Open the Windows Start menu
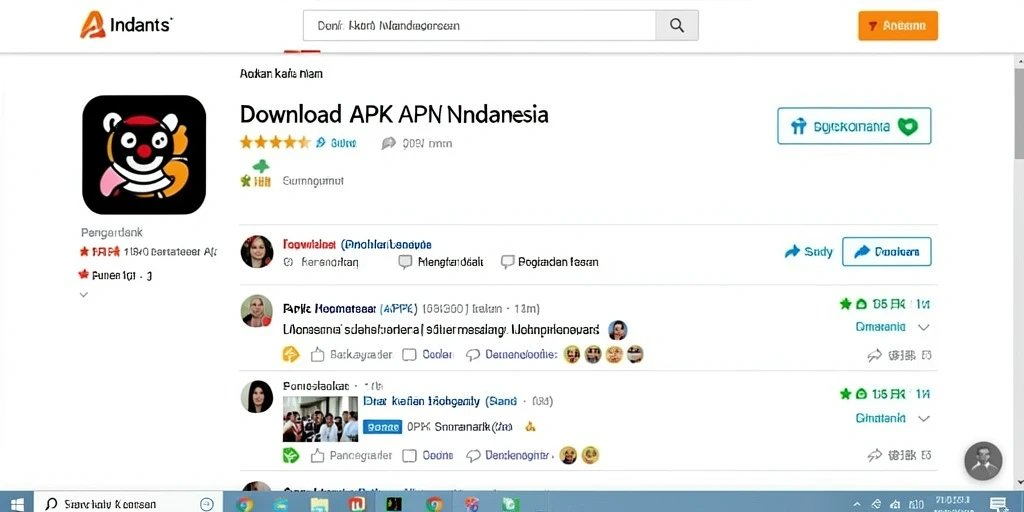Screen dimensions: 1024x512 (17, 504)
